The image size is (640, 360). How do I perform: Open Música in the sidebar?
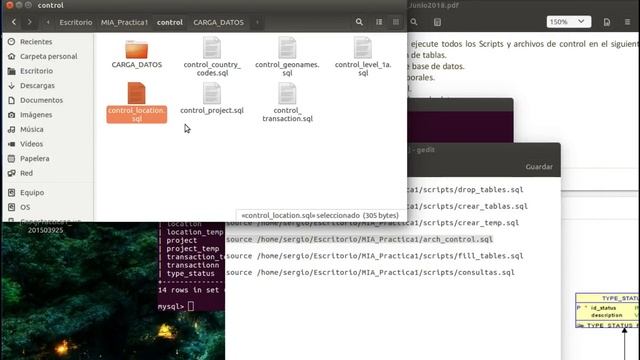(31, 129)
